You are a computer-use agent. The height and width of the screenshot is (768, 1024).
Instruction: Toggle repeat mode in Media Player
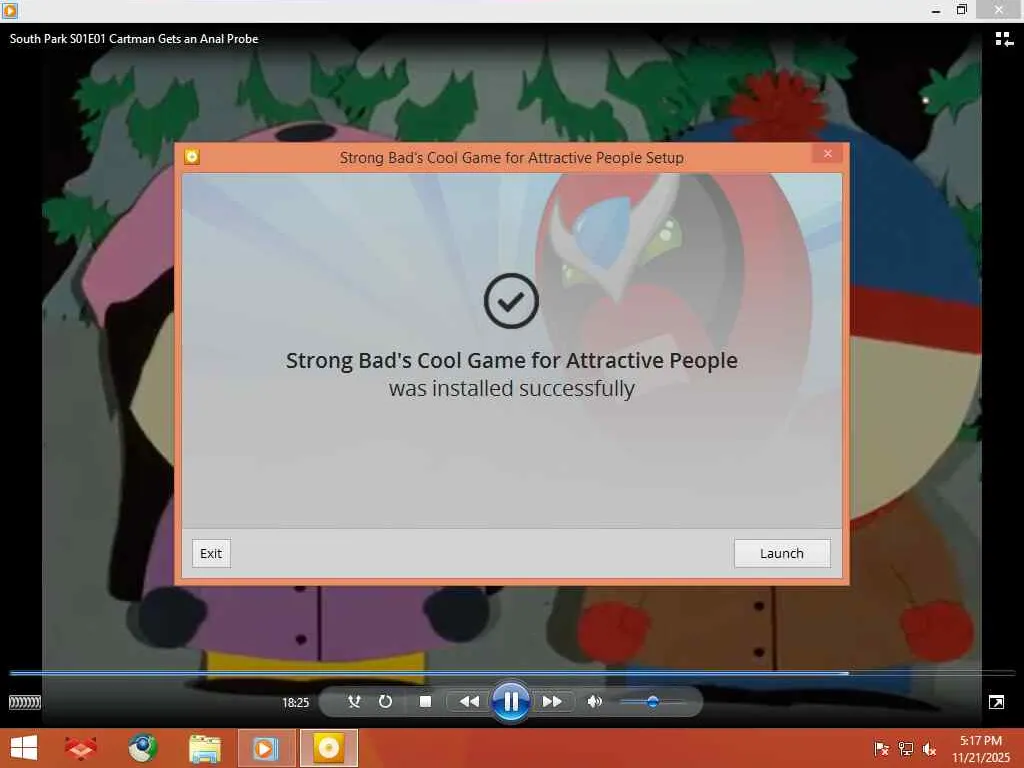tap(385, 701)
